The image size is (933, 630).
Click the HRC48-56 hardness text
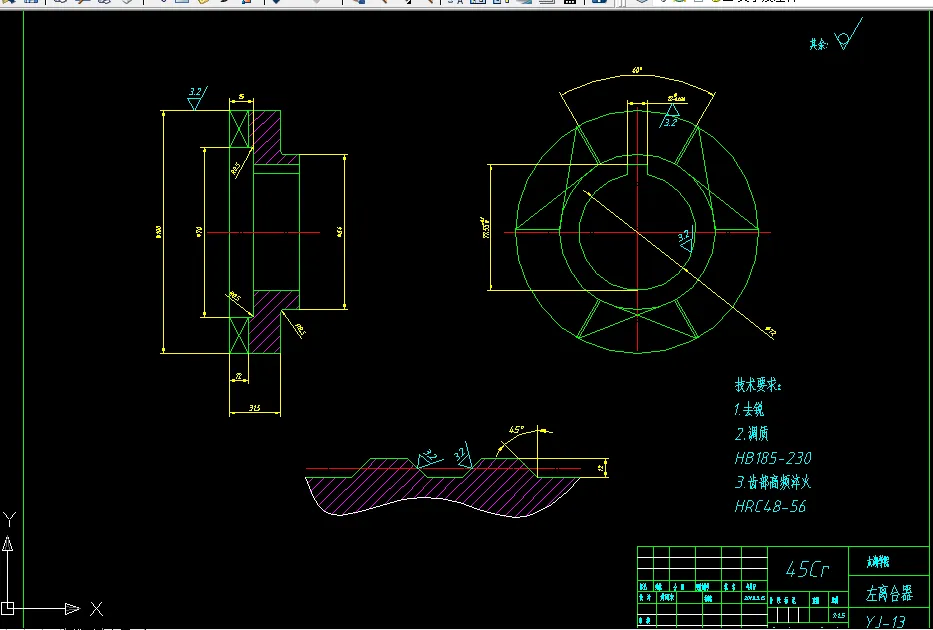coord(771,506)
